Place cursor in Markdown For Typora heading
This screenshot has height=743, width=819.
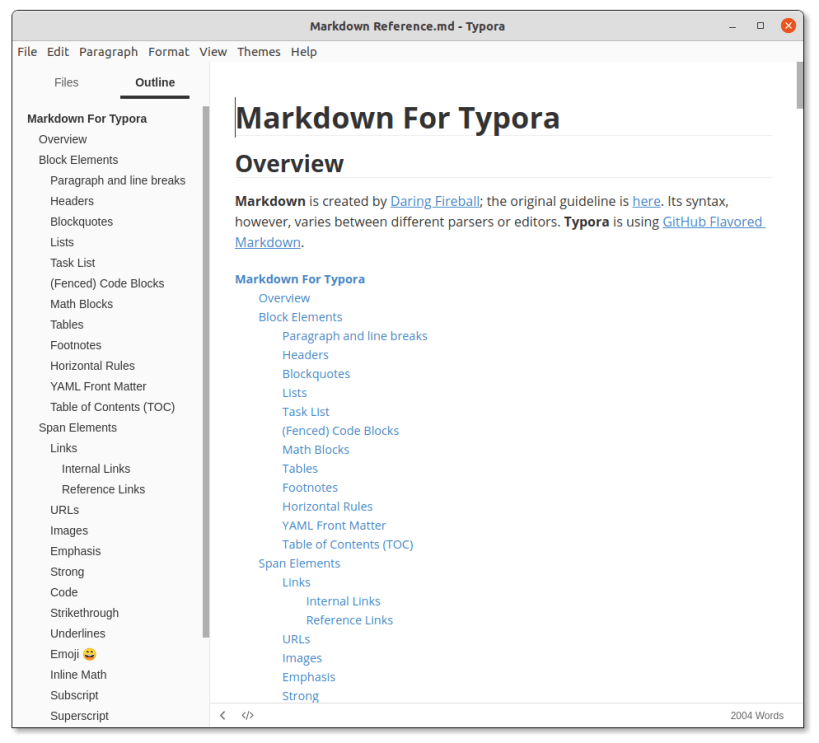pyautogui.click(x=397, y=118)
